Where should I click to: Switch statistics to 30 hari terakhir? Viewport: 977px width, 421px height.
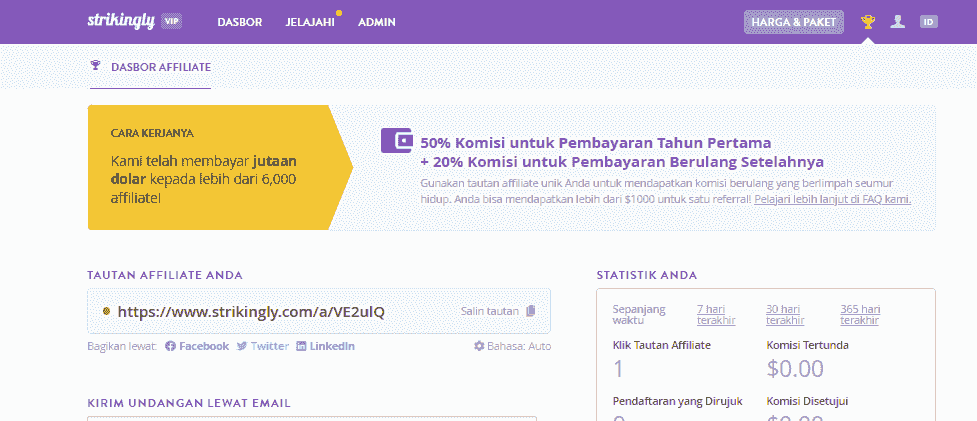pyautogui.click(x=785, y=315)
